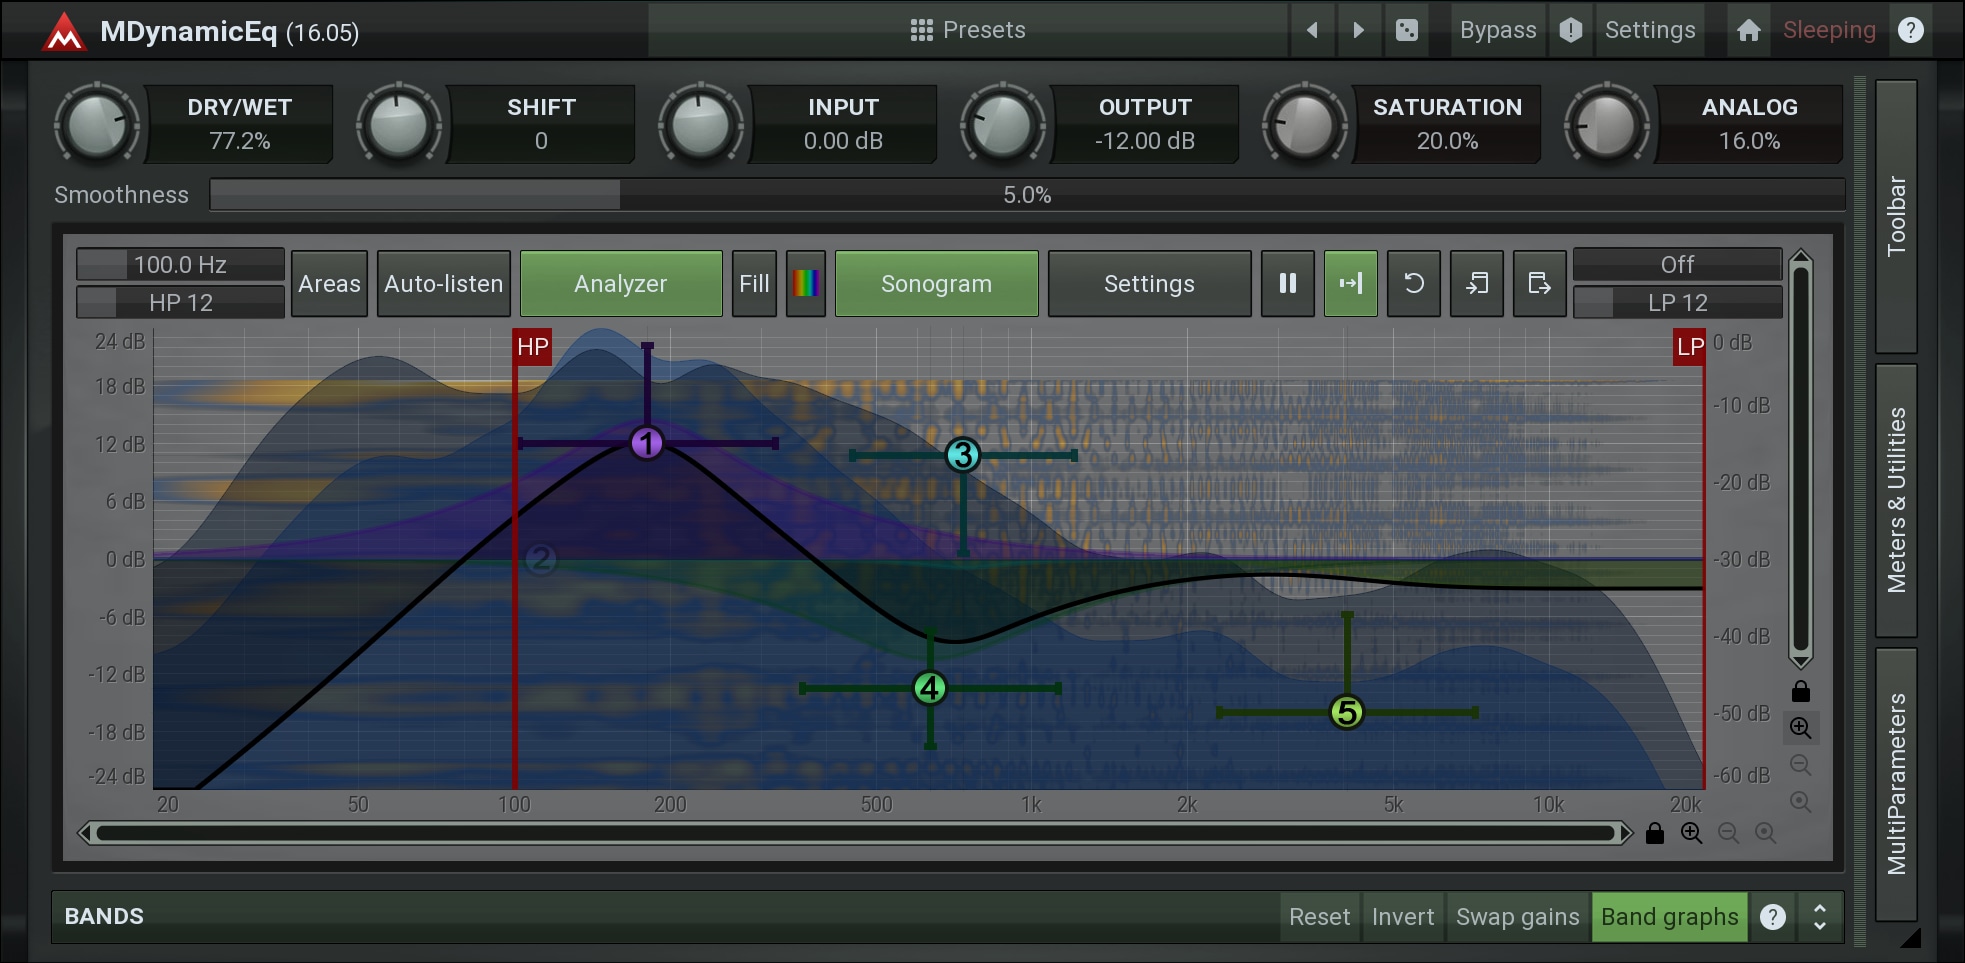Image resolution: width=1965 pixels, height=963 pixels.
Task: Click the horizontal scrollbar left arrow
Action: [86, 833]
